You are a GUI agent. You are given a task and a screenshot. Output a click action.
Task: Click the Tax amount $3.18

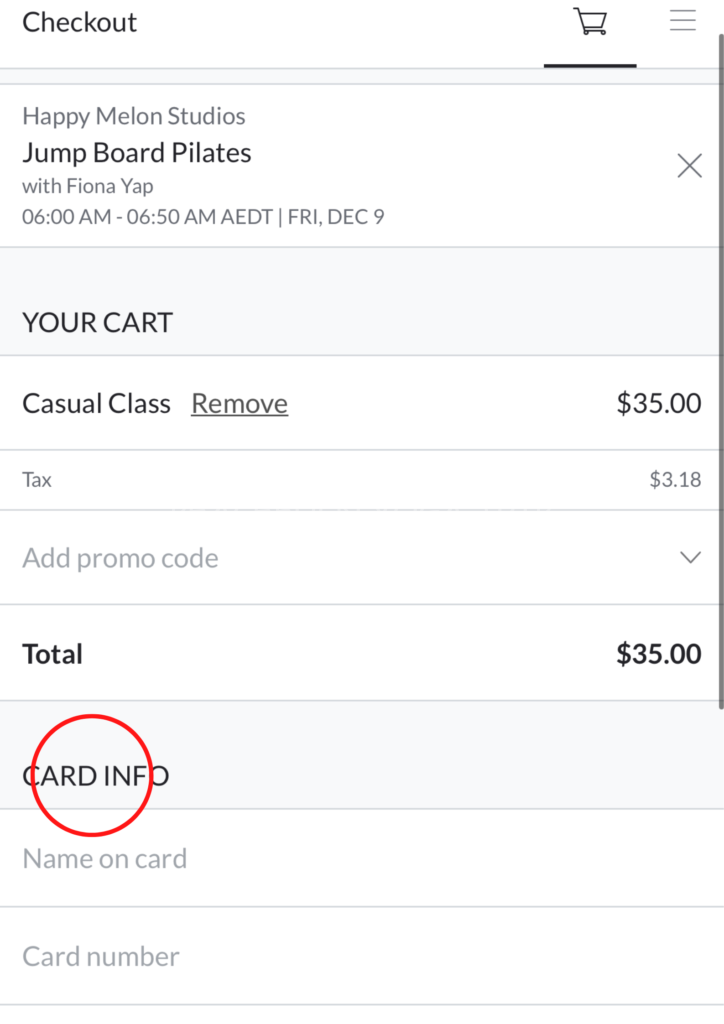[x=675, y=480]
